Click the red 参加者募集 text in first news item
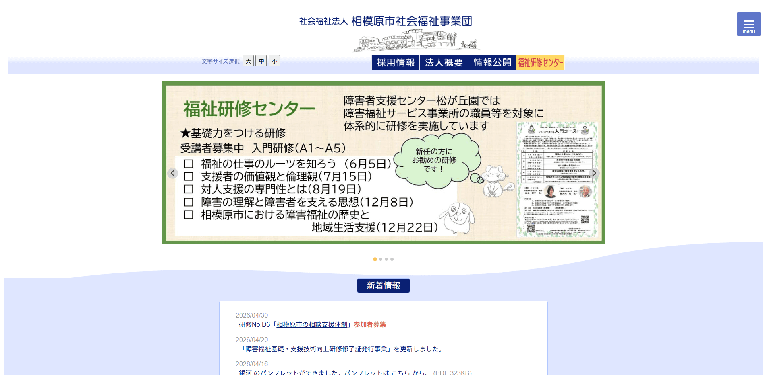 coord(370,324)
